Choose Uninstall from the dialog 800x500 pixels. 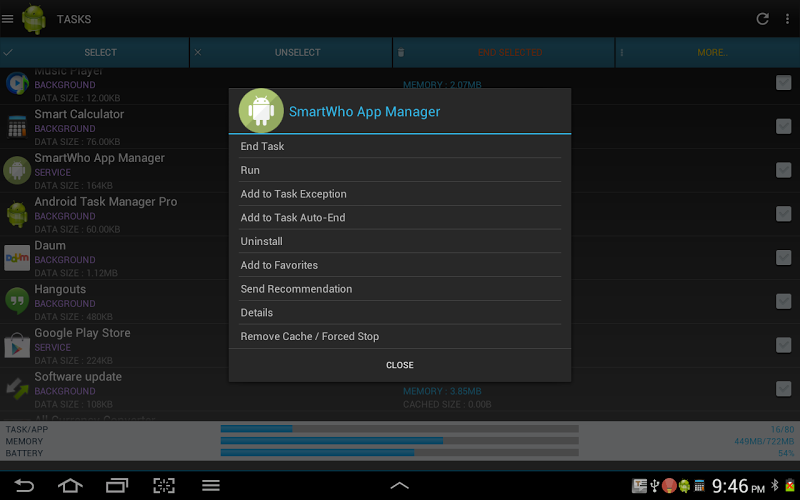(400, 241)
